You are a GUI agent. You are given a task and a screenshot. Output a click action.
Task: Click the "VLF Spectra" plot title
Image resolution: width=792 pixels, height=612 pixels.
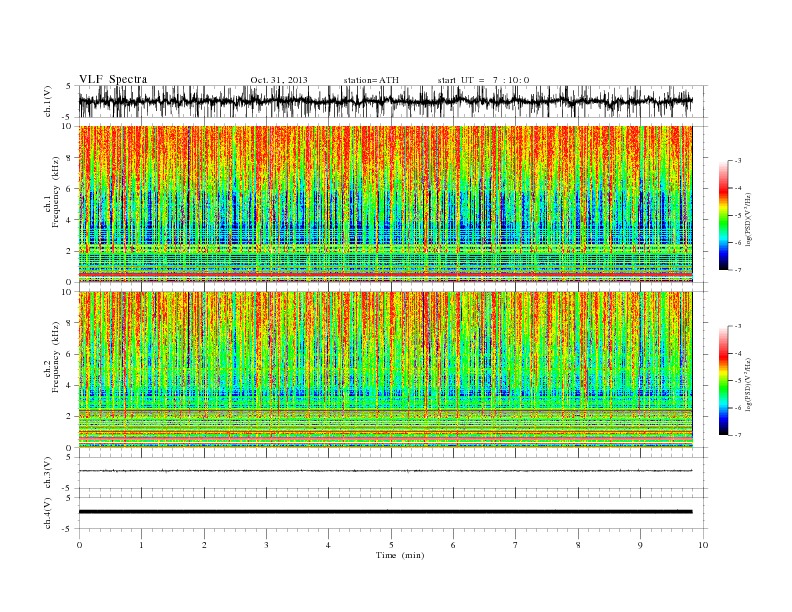[113, 79]
